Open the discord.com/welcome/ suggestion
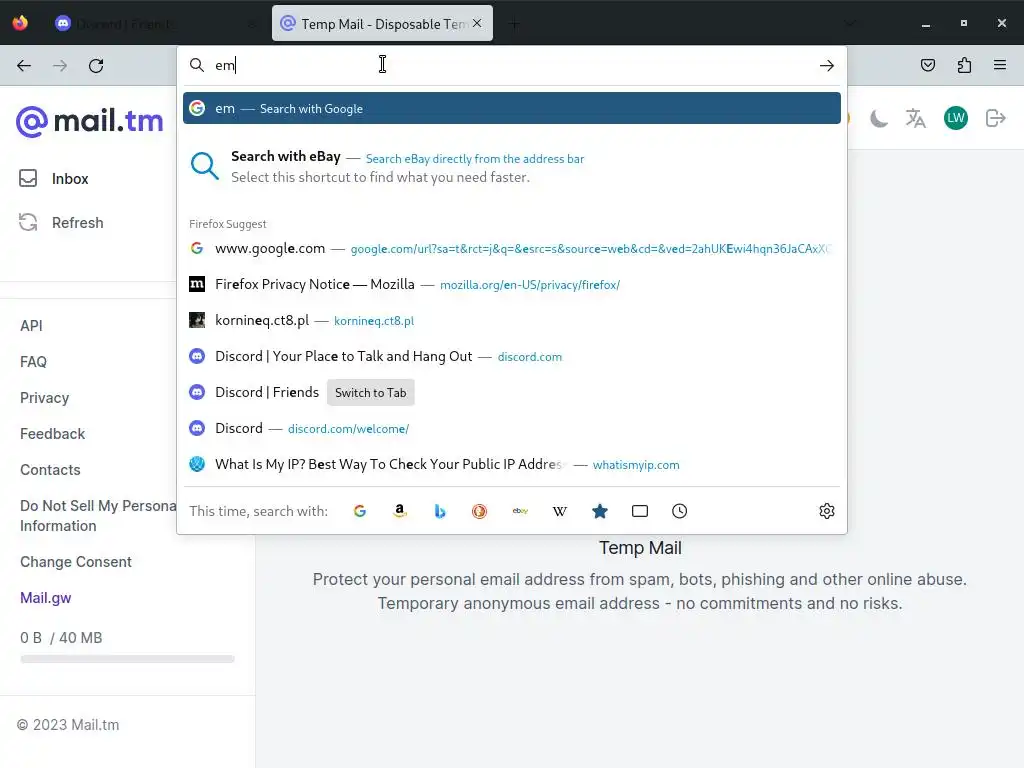Viewport: 1024px width, 768px height. [x=511, y=428]
